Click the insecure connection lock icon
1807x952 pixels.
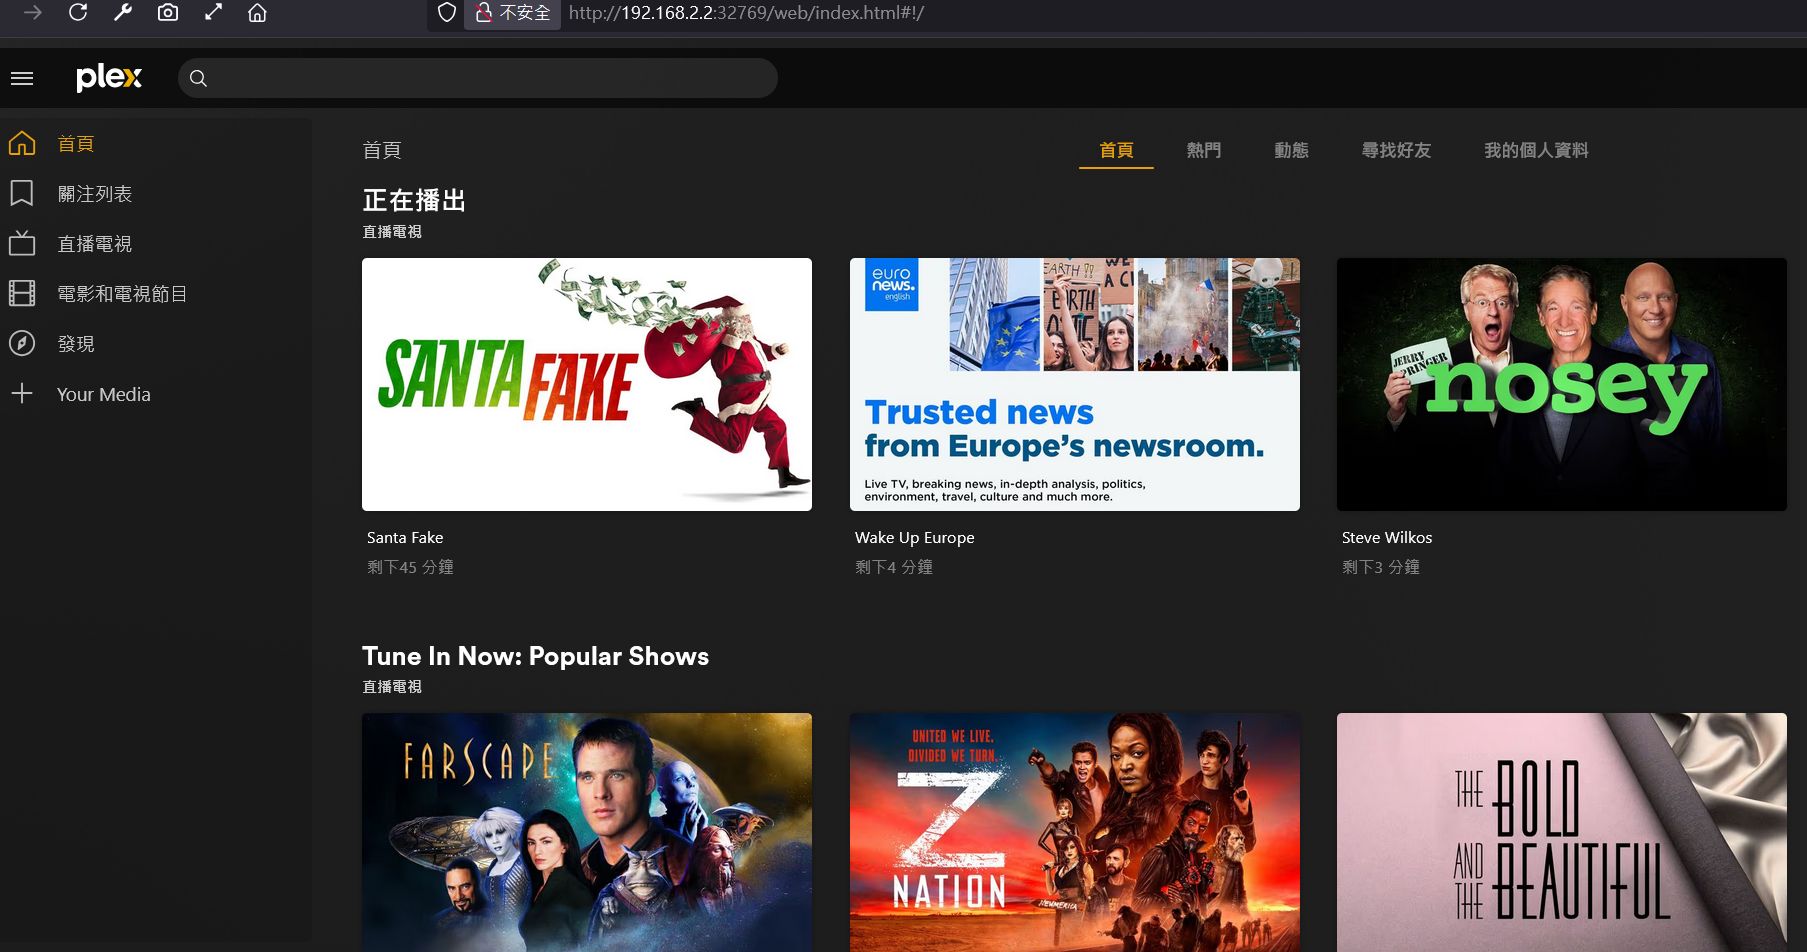483,13
